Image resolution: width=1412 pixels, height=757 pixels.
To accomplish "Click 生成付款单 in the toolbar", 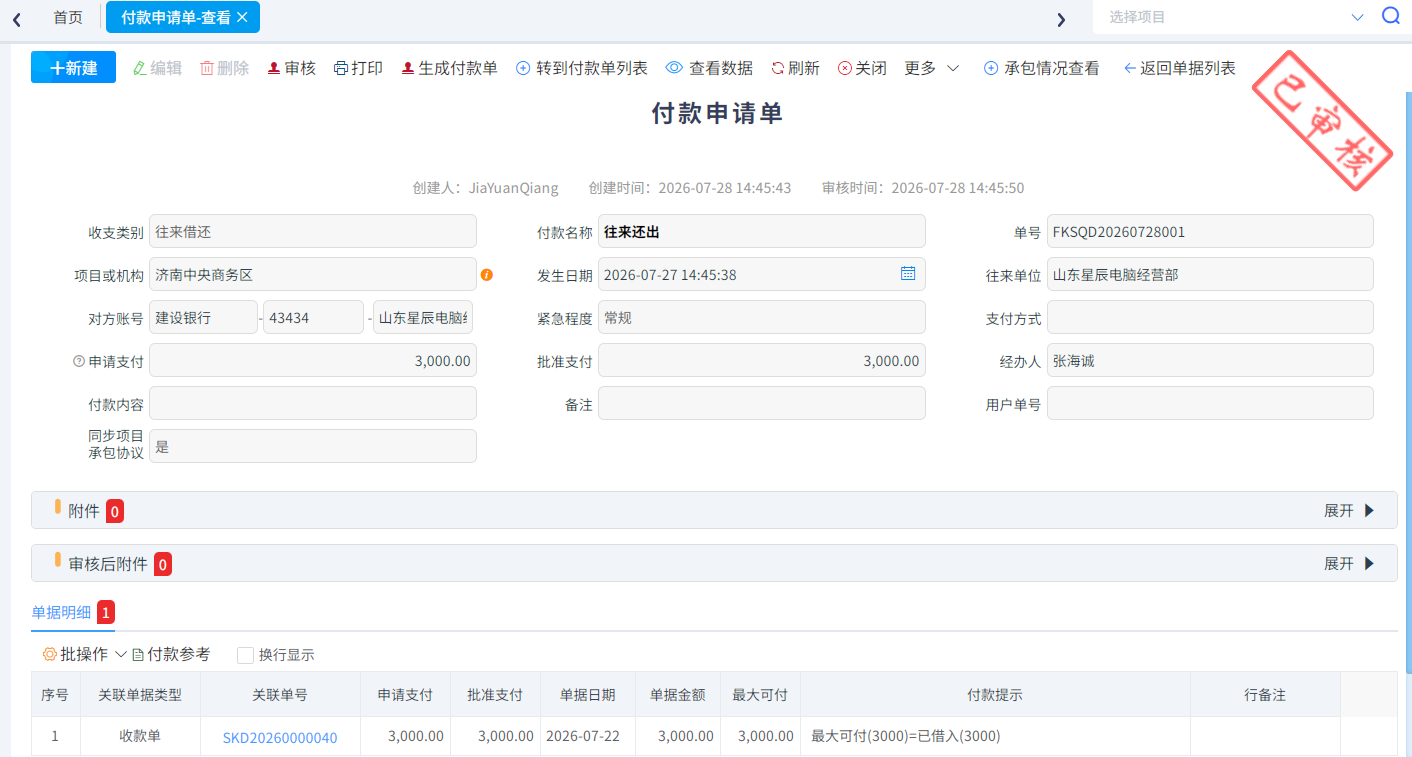I will click(449, 68).
